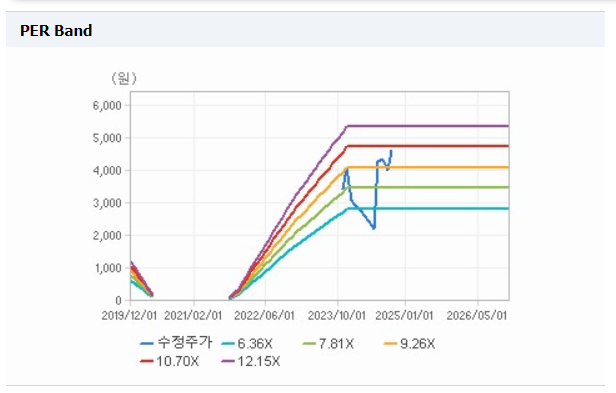The height and width of the screenshot is (393, 616).
Task: Click the 2023/10/01 x-axis label
Action: click(337, 316)
